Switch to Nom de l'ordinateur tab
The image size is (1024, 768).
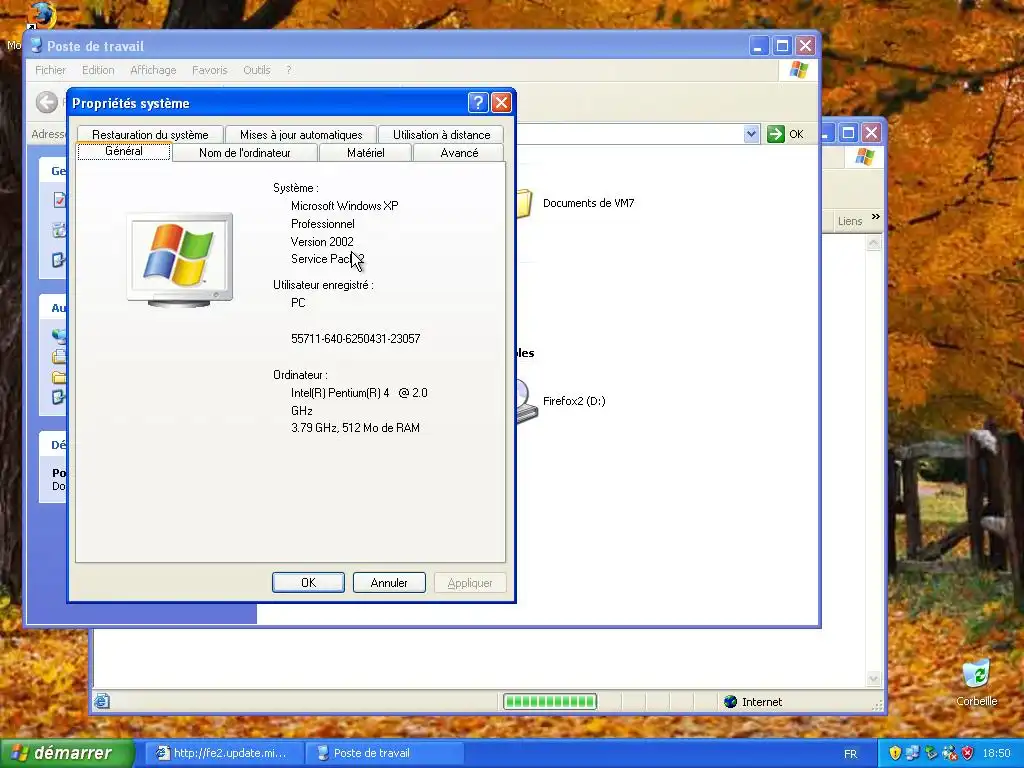[245, 153]
